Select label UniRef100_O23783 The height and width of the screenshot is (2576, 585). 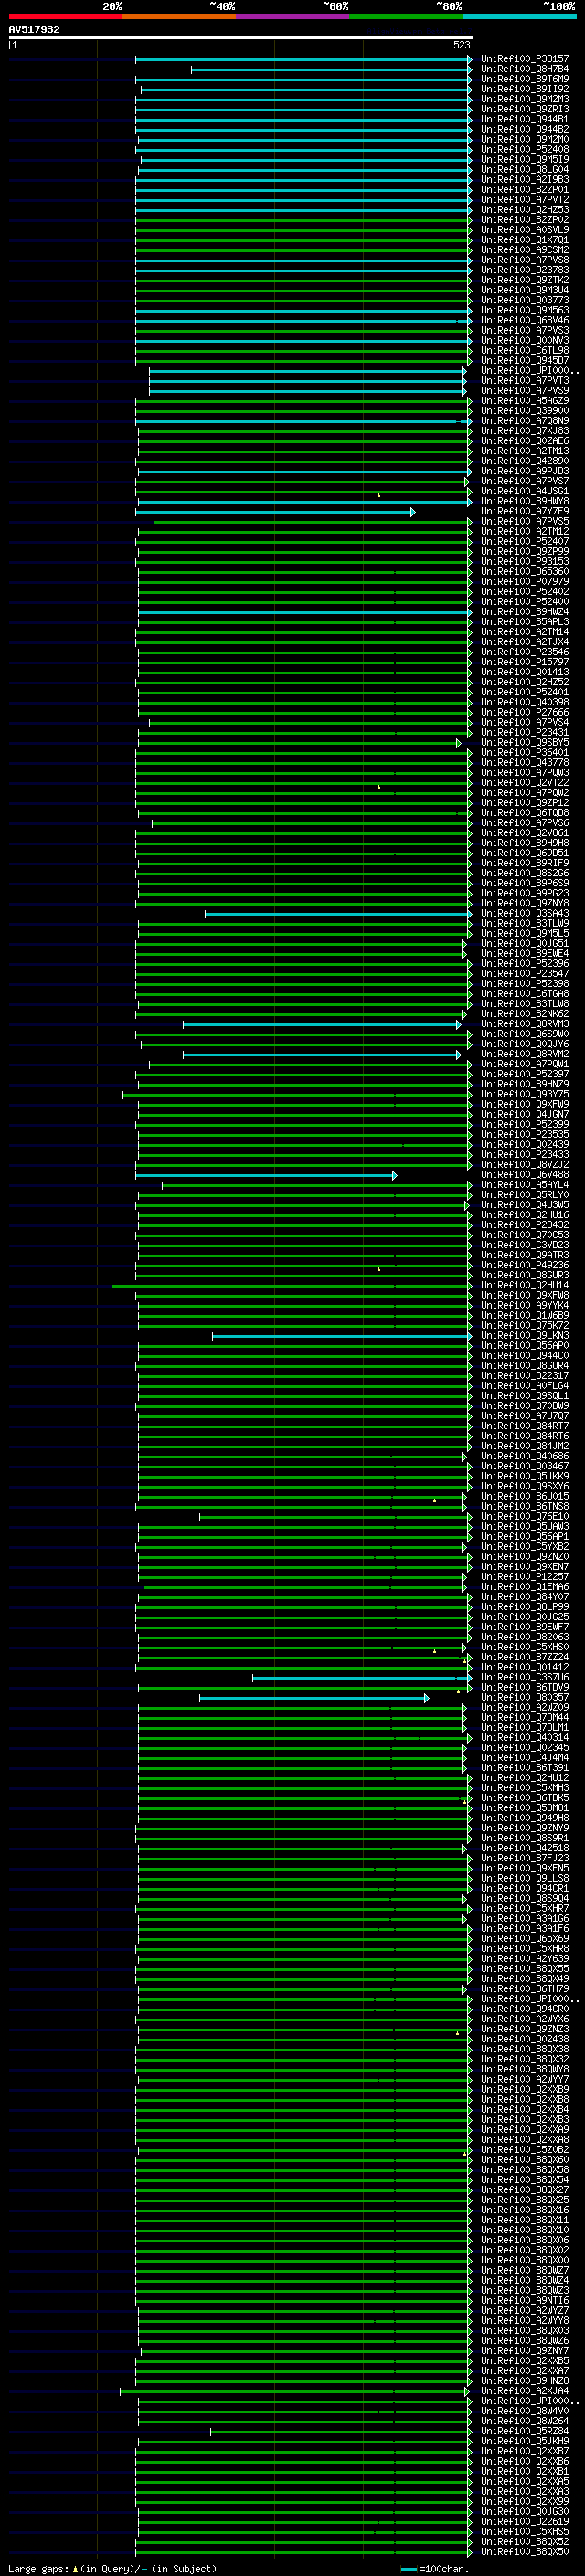pos(524,270)
